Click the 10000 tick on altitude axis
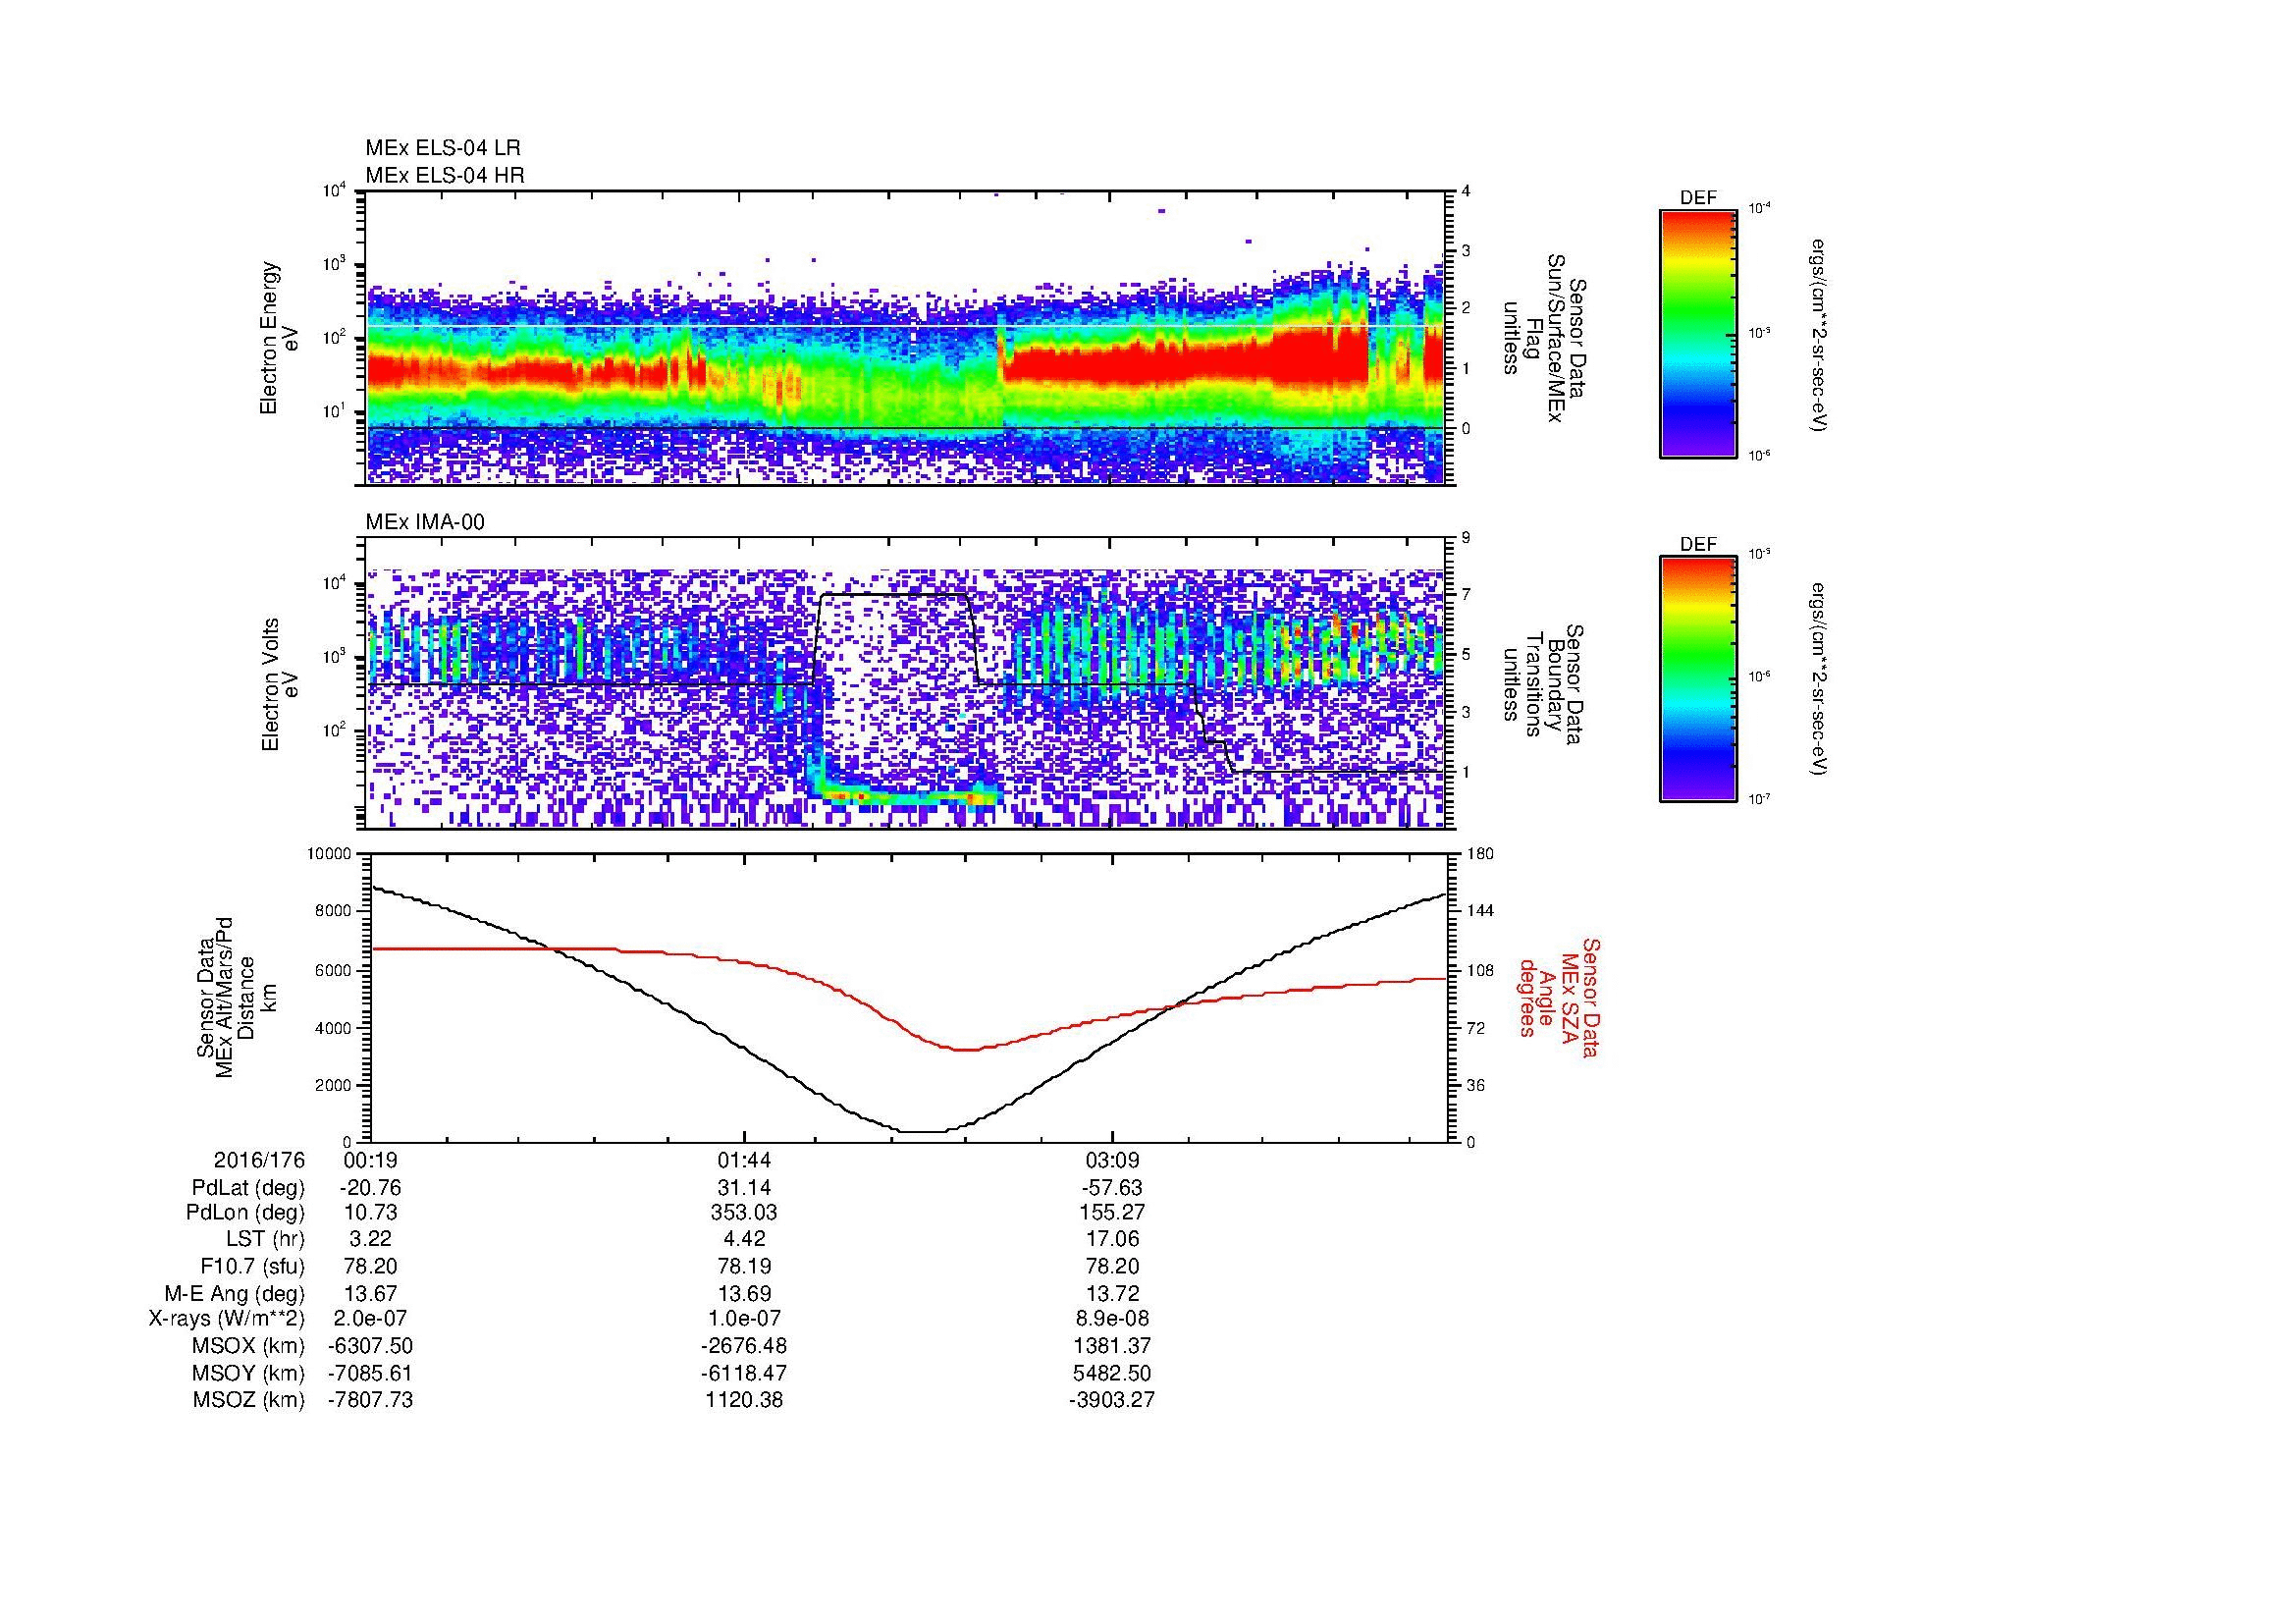Screen dimensions: 2296x1623 (330, 854)
